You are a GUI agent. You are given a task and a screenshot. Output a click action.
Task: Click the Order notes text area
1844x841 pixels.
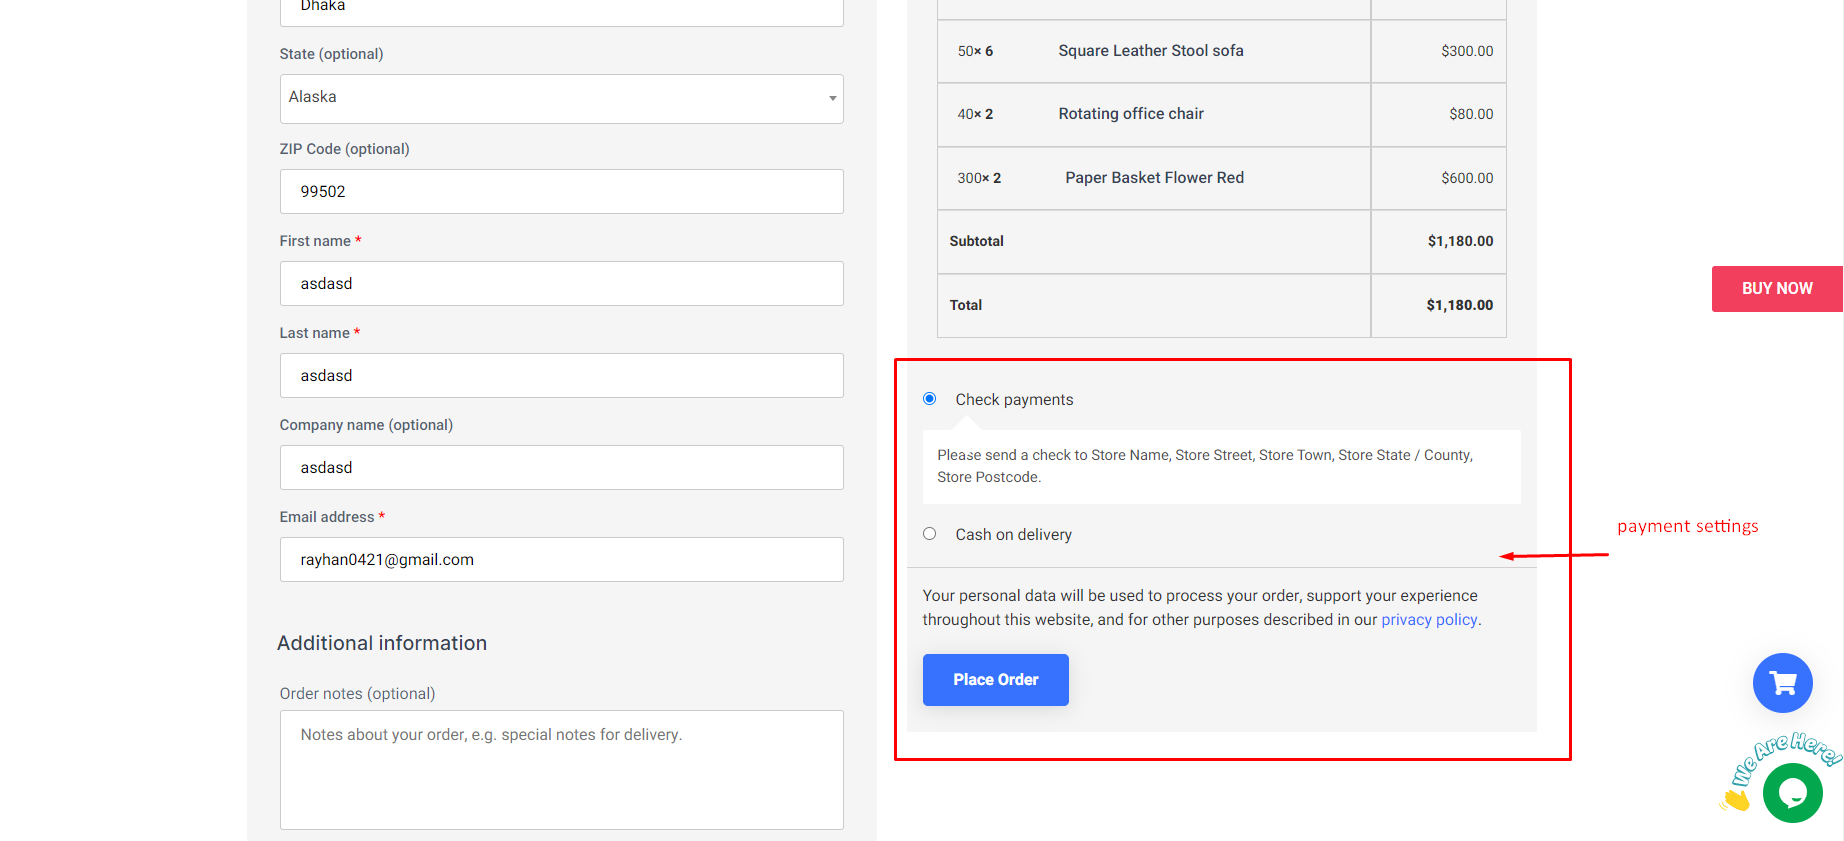click(560, 769)
